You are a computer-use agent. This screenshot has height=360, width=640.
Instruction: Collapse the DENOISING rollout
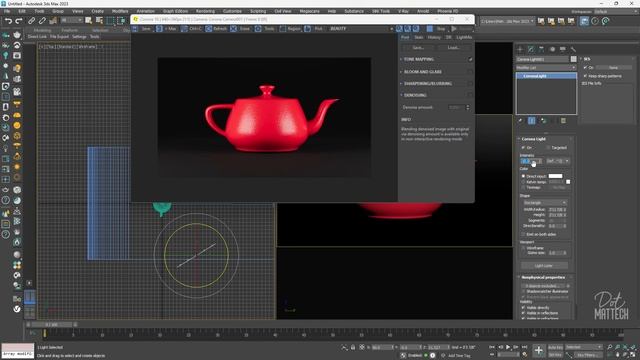tap(416, 95)
